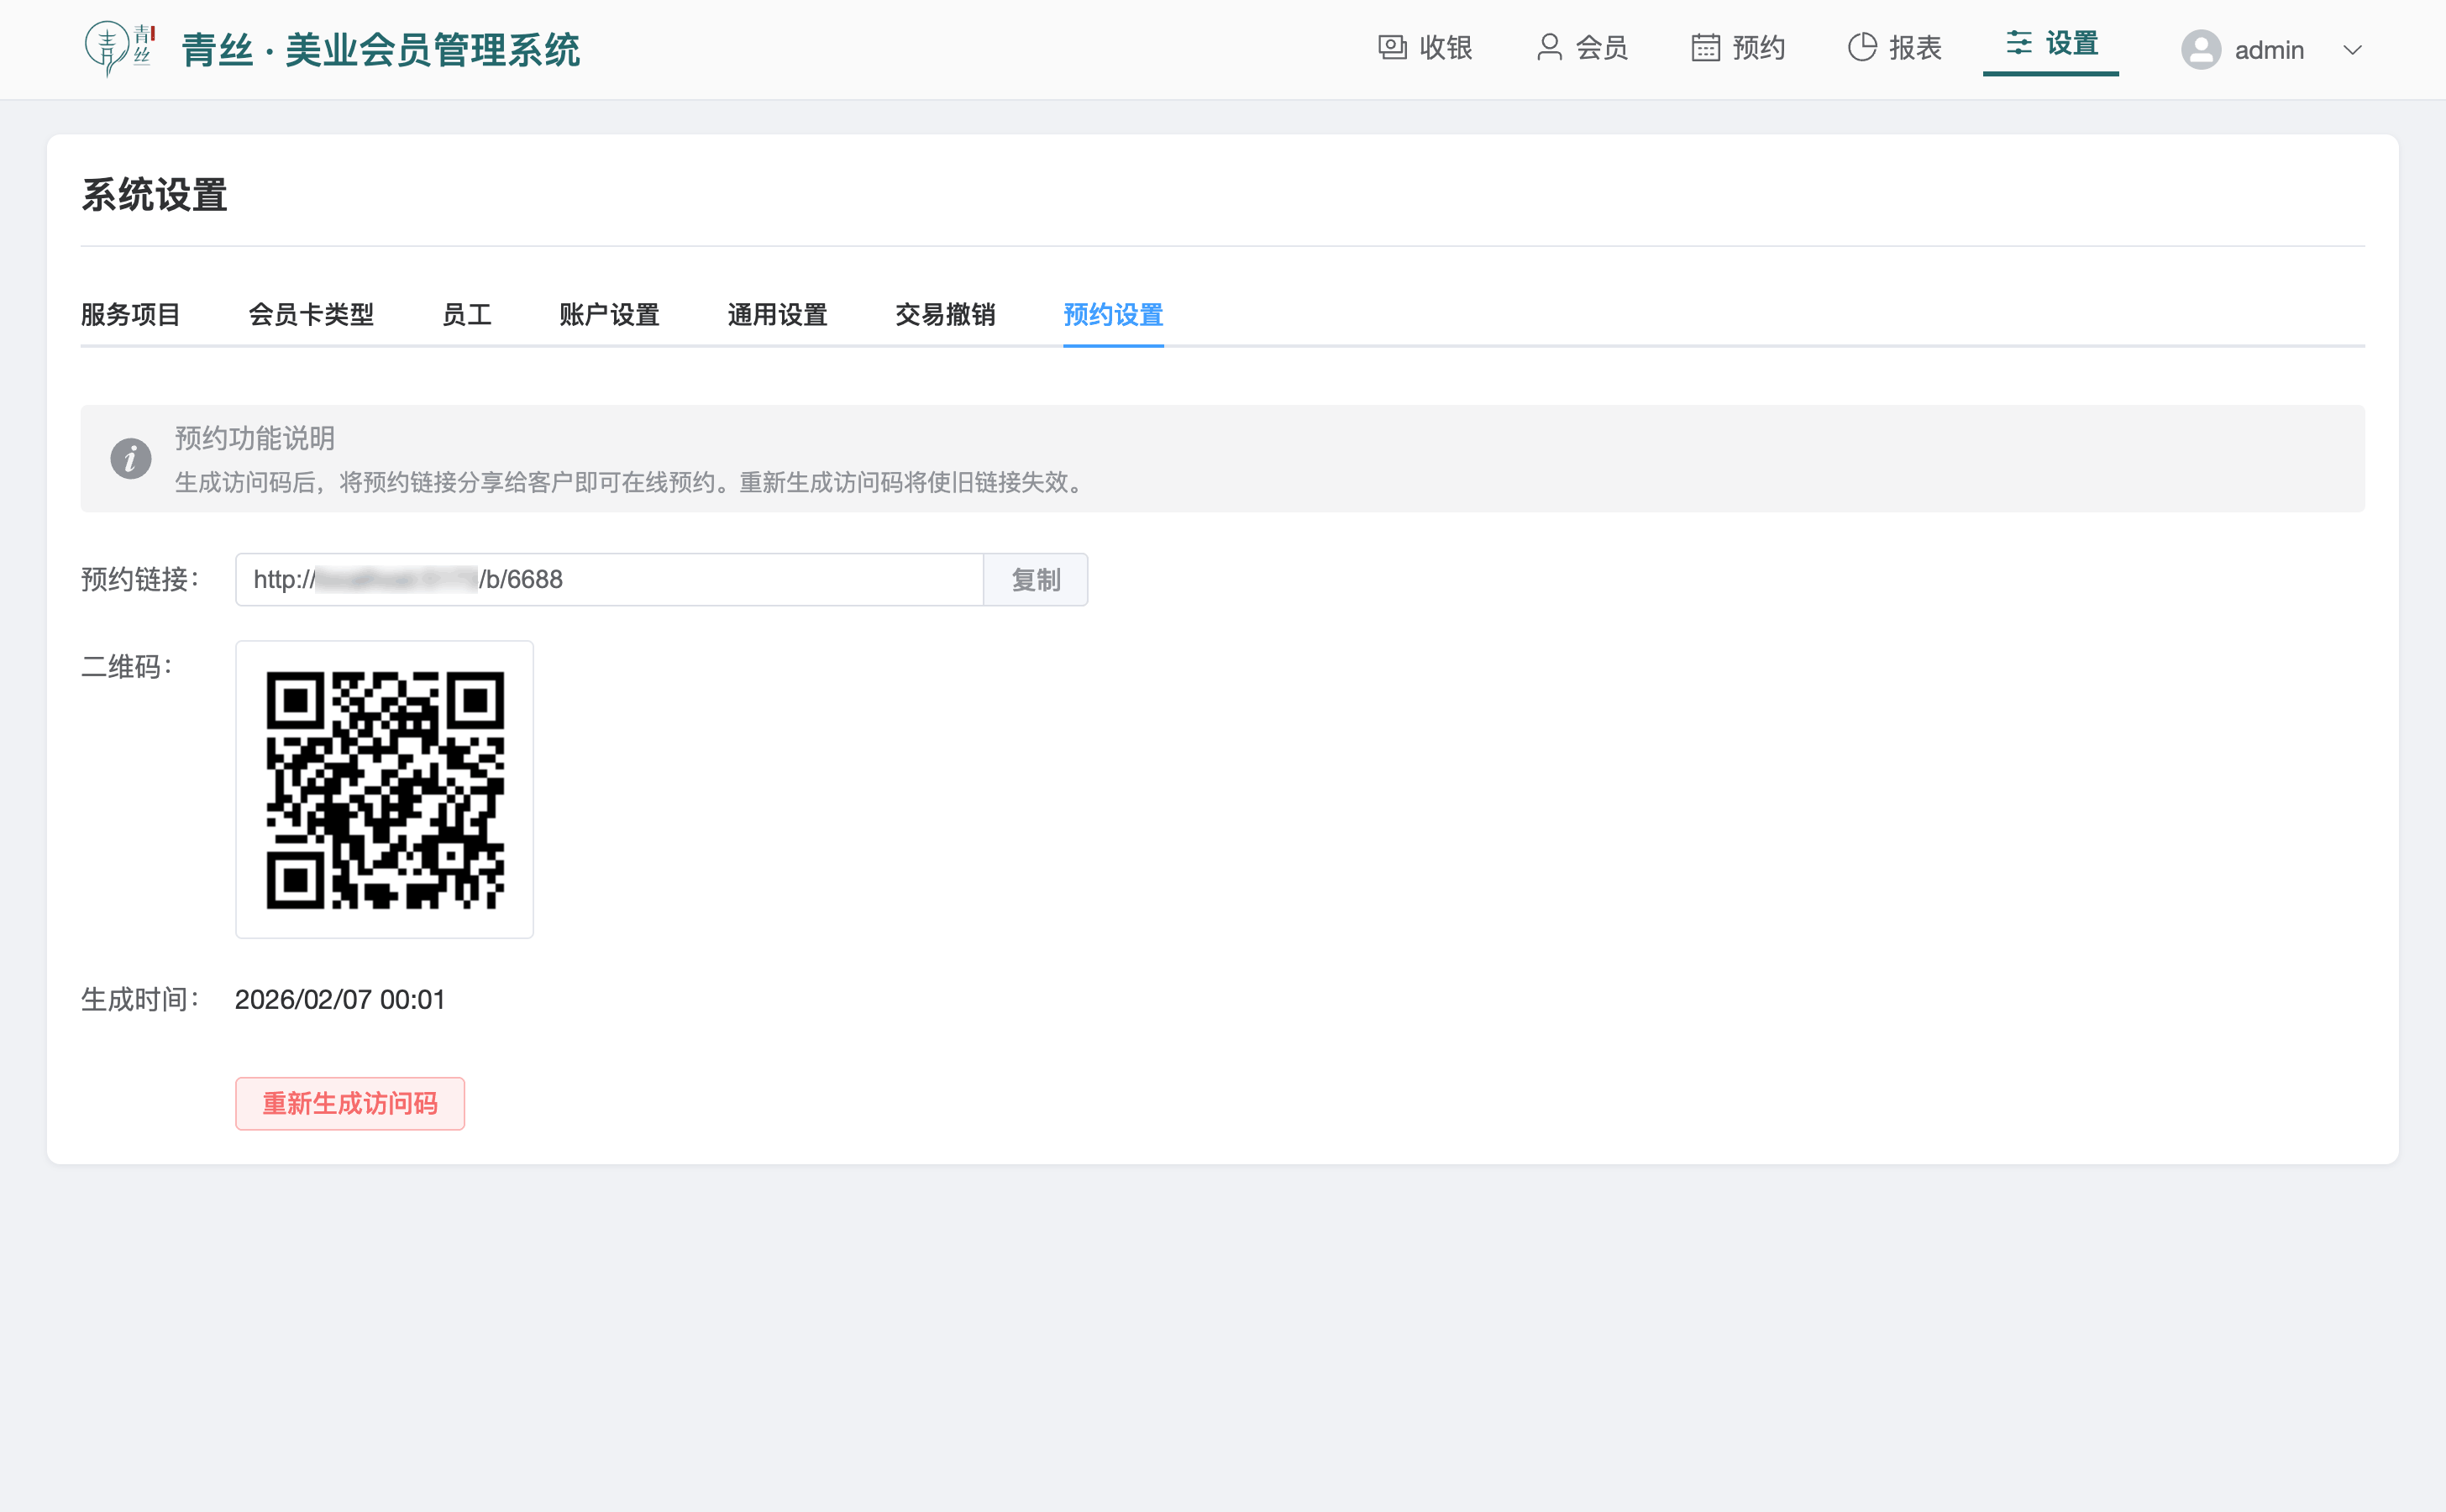The height and width of the screenshot is (1512, 2446).
Task: Click the info icon in the notice box
Action: pyautogui.click(x=130, y=459)
